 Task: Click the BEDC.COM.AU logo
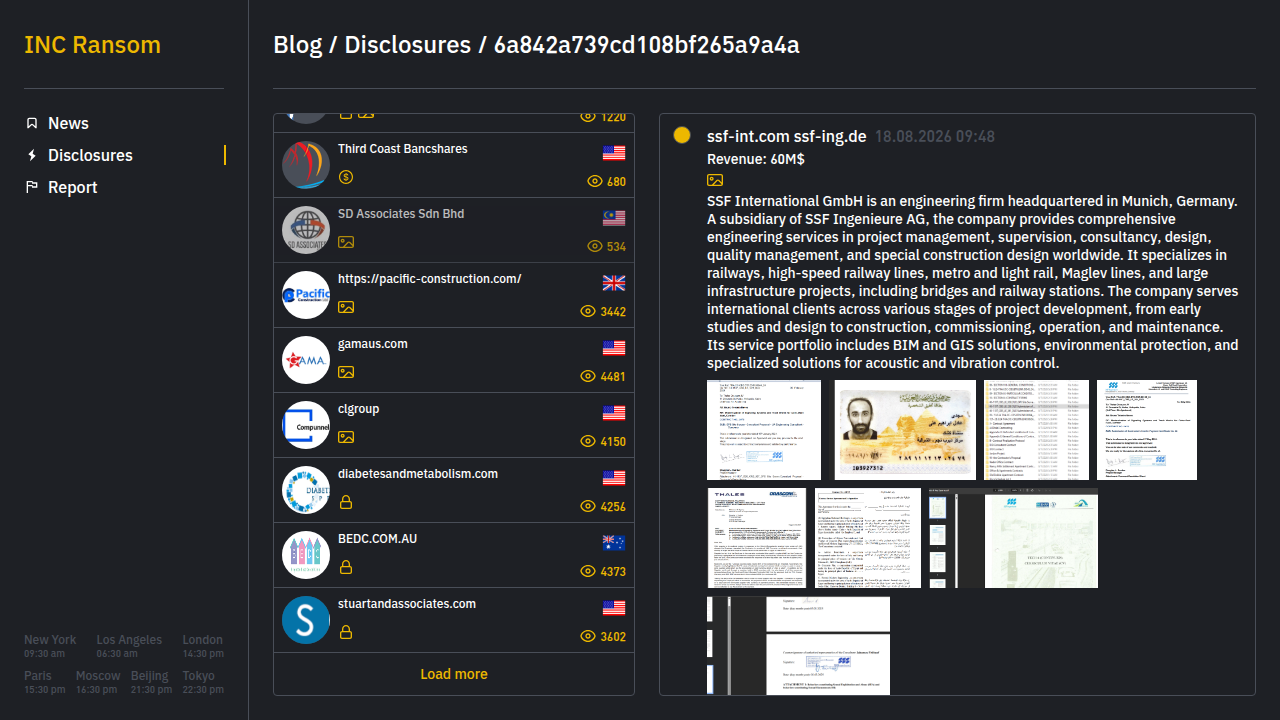(x=306, y=555)
